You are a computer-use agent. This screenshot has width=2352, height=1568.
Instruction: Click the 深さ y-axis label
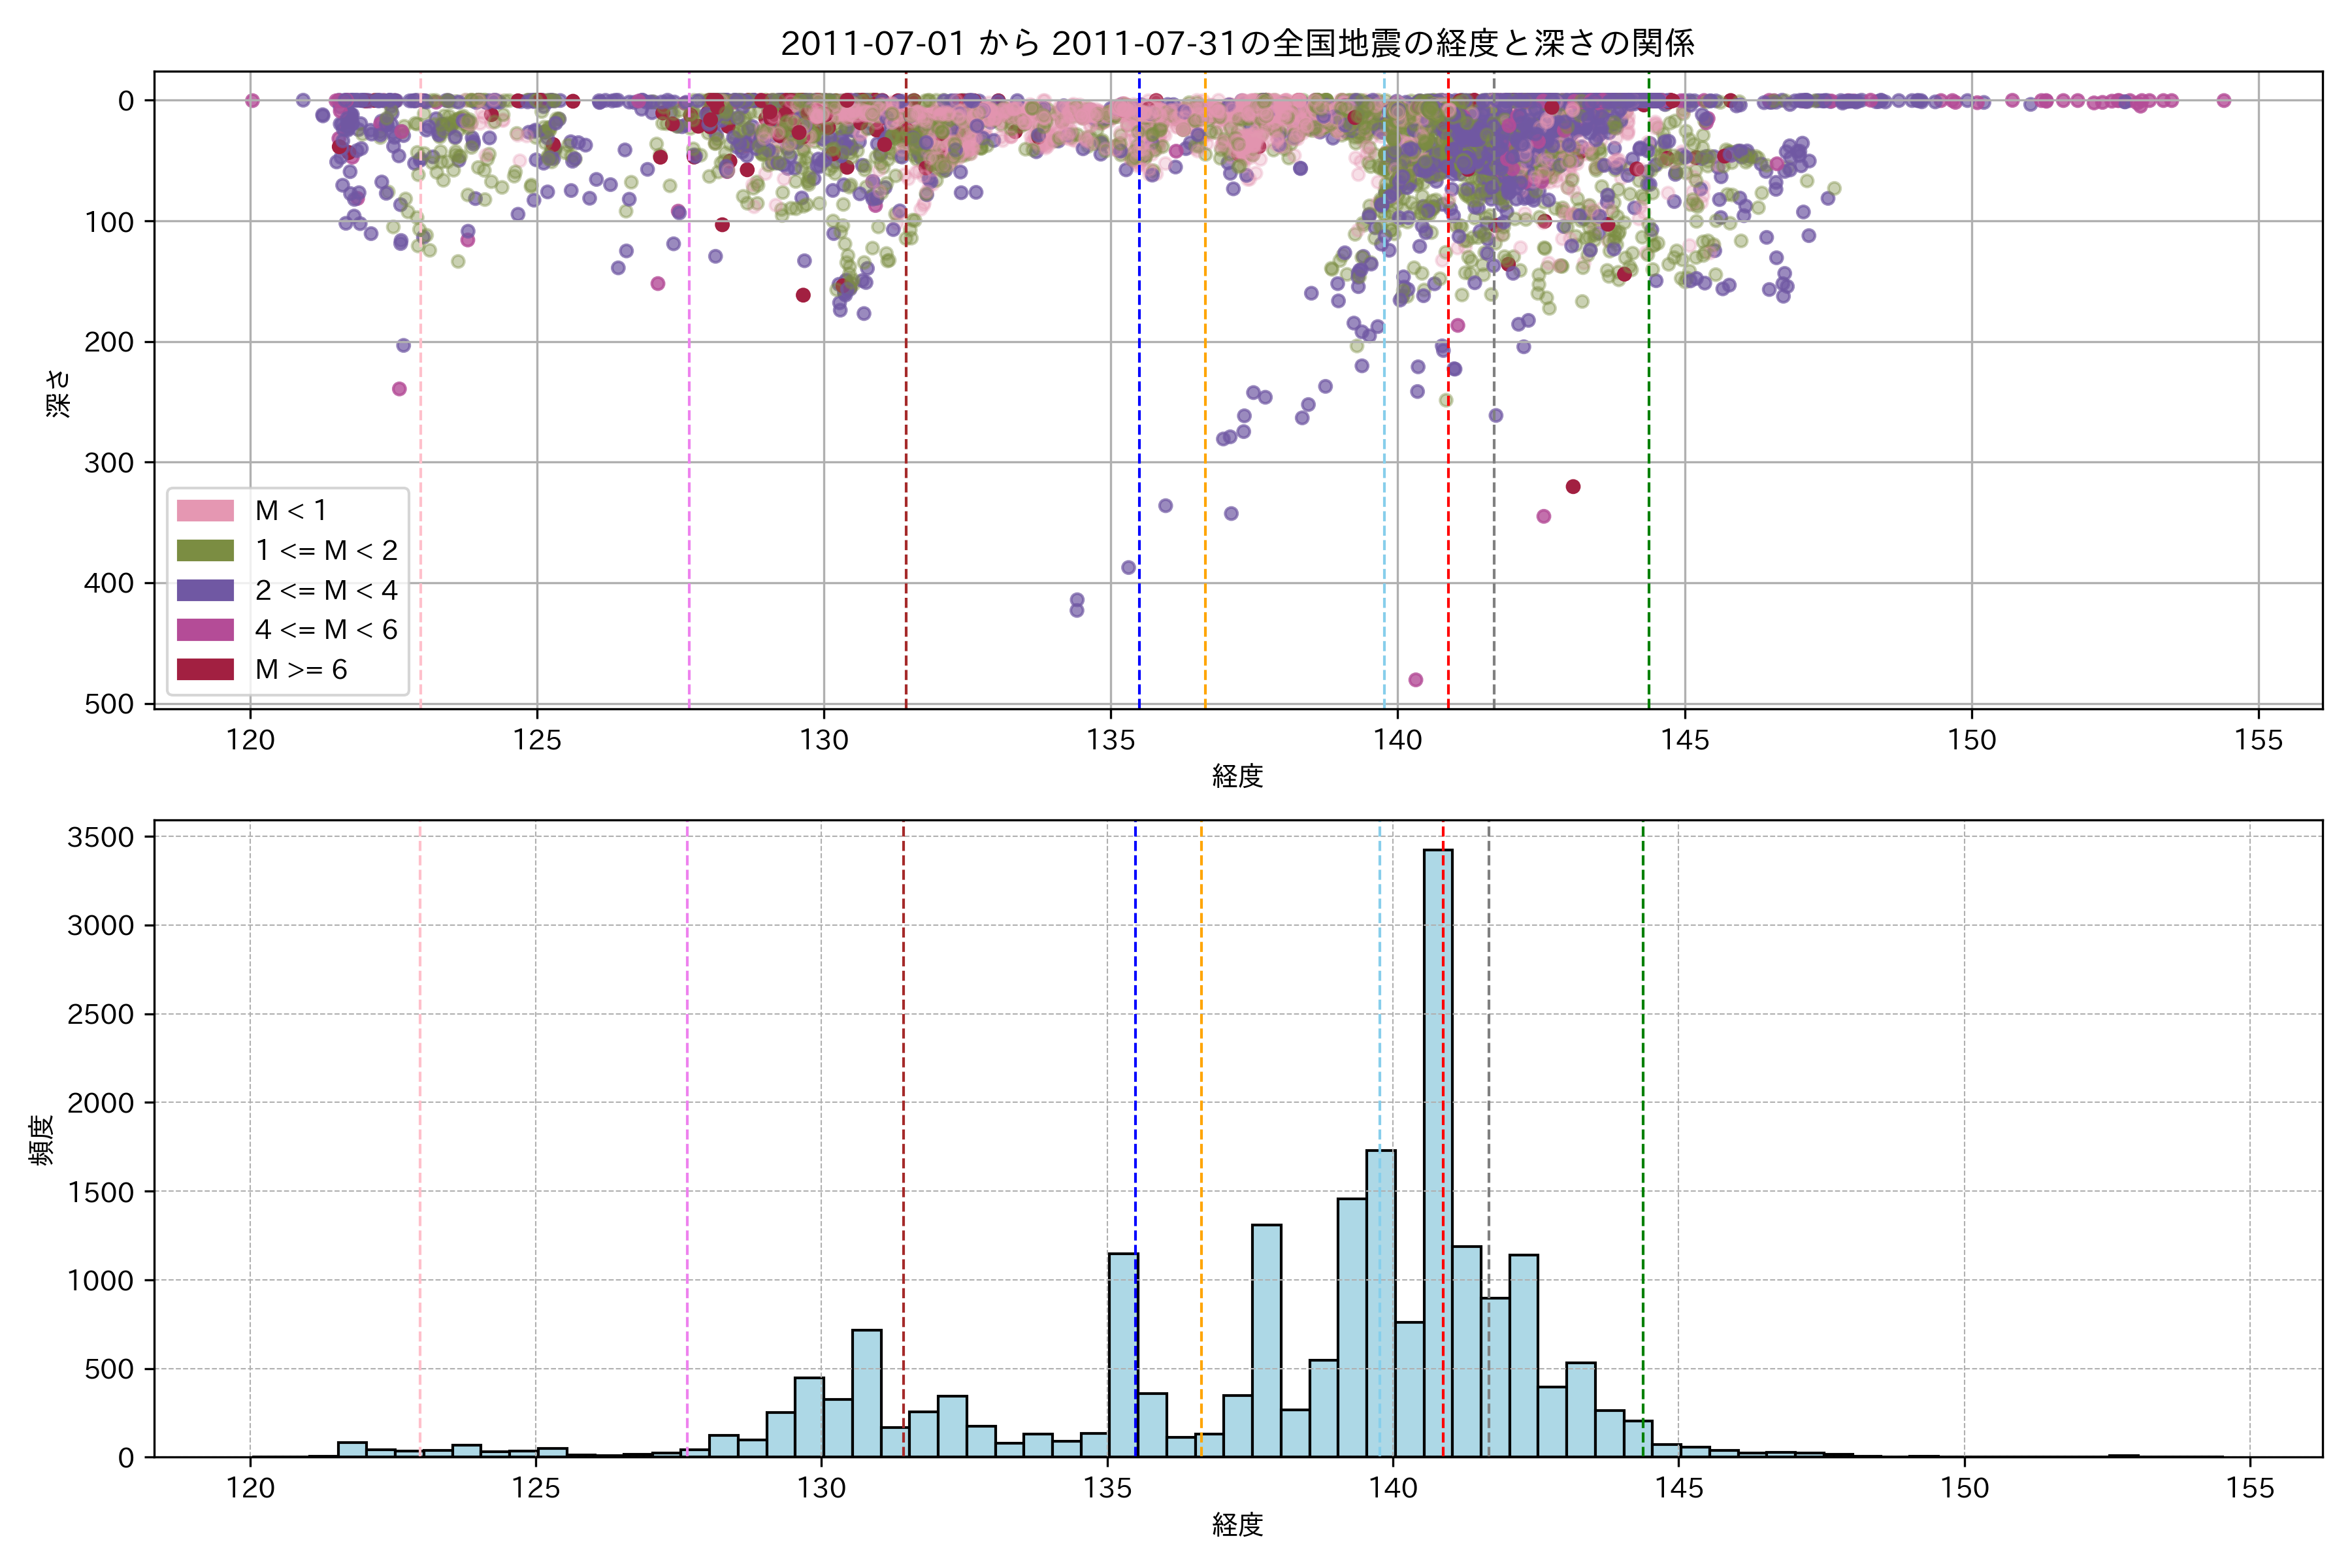pos(59,393)
